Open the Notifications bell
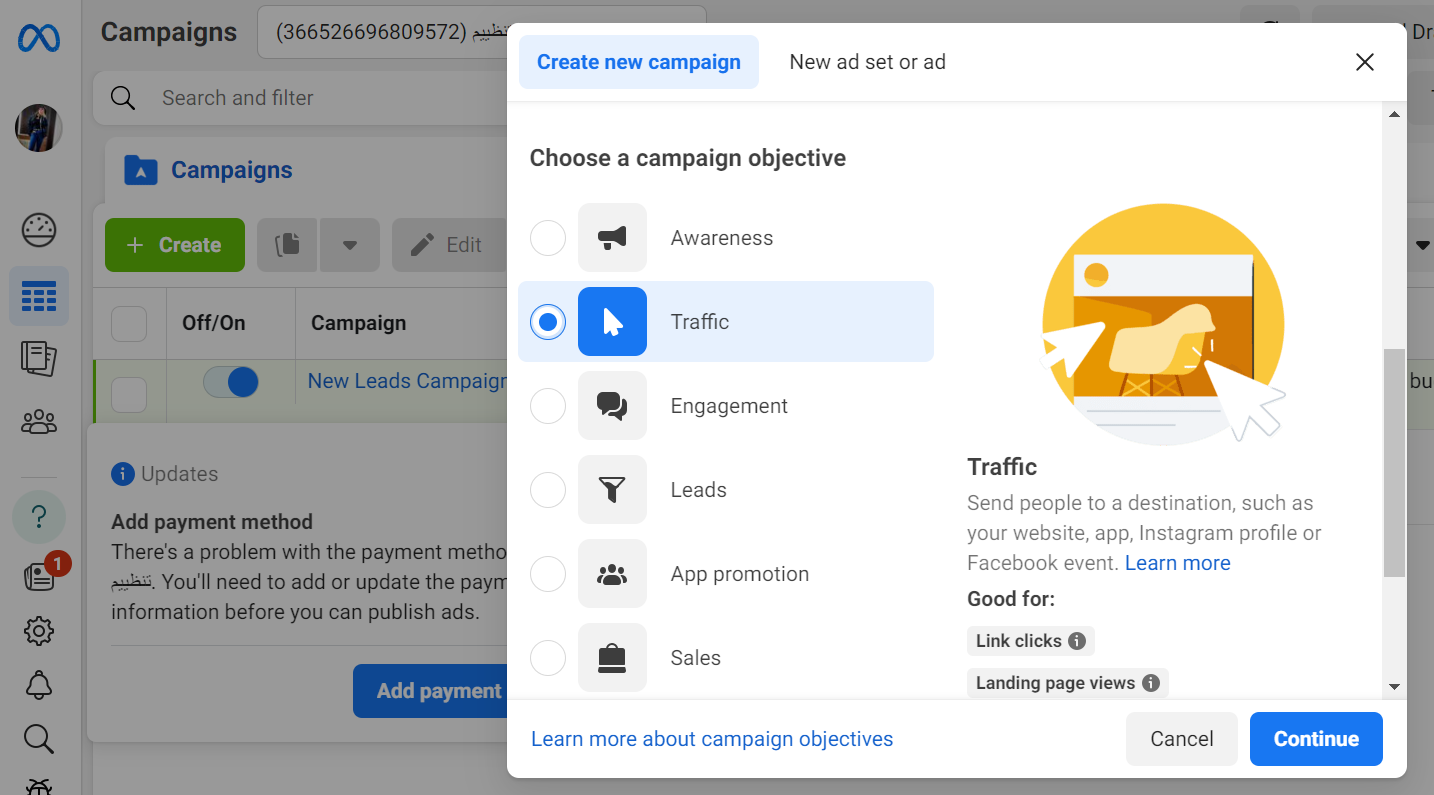This screenshot has height=795, width=1434. point(38,684)
